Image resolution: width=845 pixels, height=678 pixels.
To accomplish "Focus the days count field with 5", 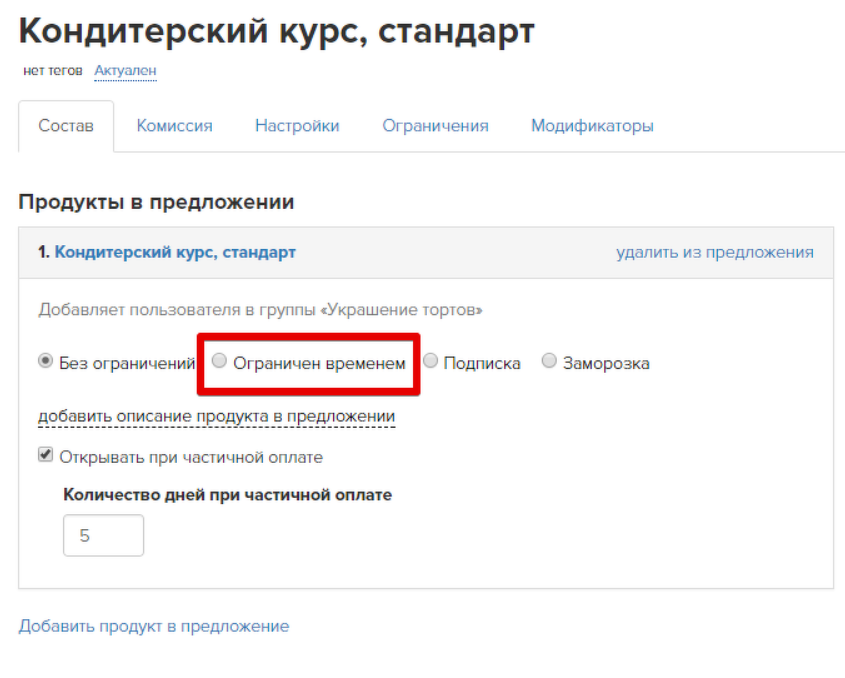I will click(103, 535).
